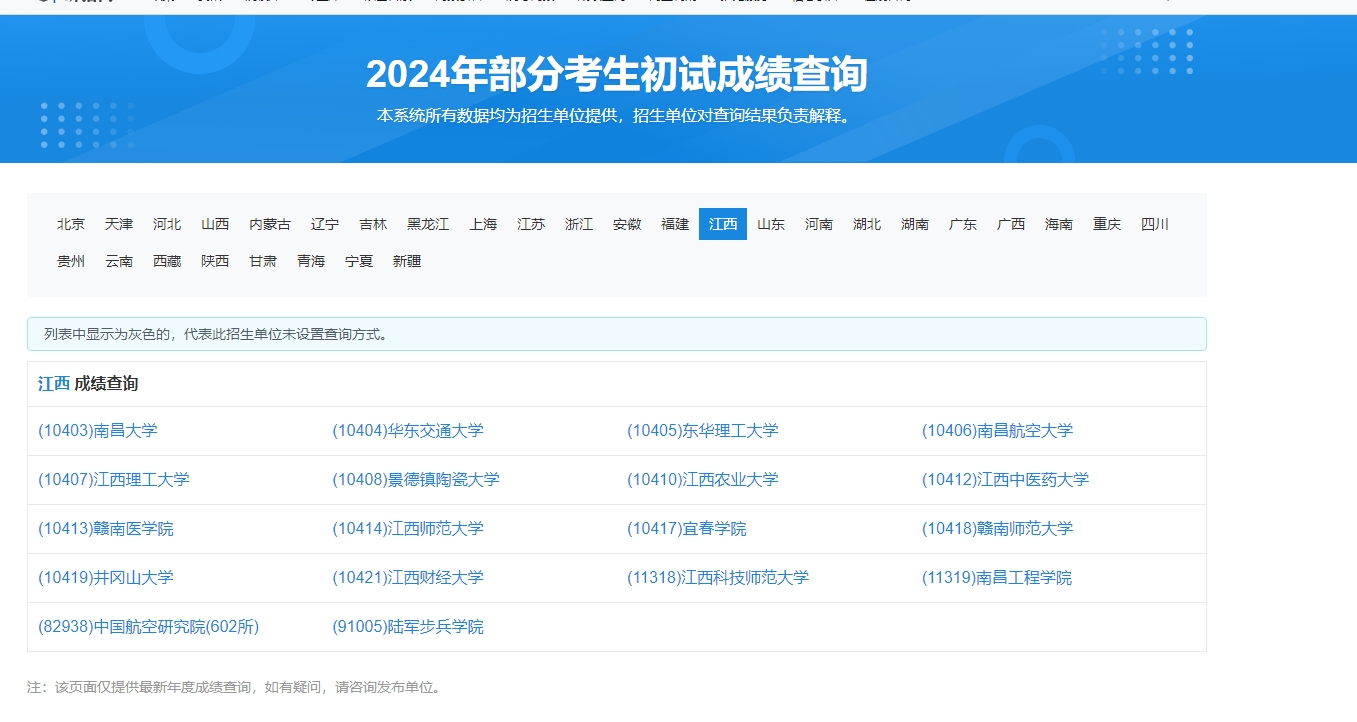
Task: Open (11318)江西科技师范大学 link
Action: coord(718,578)
